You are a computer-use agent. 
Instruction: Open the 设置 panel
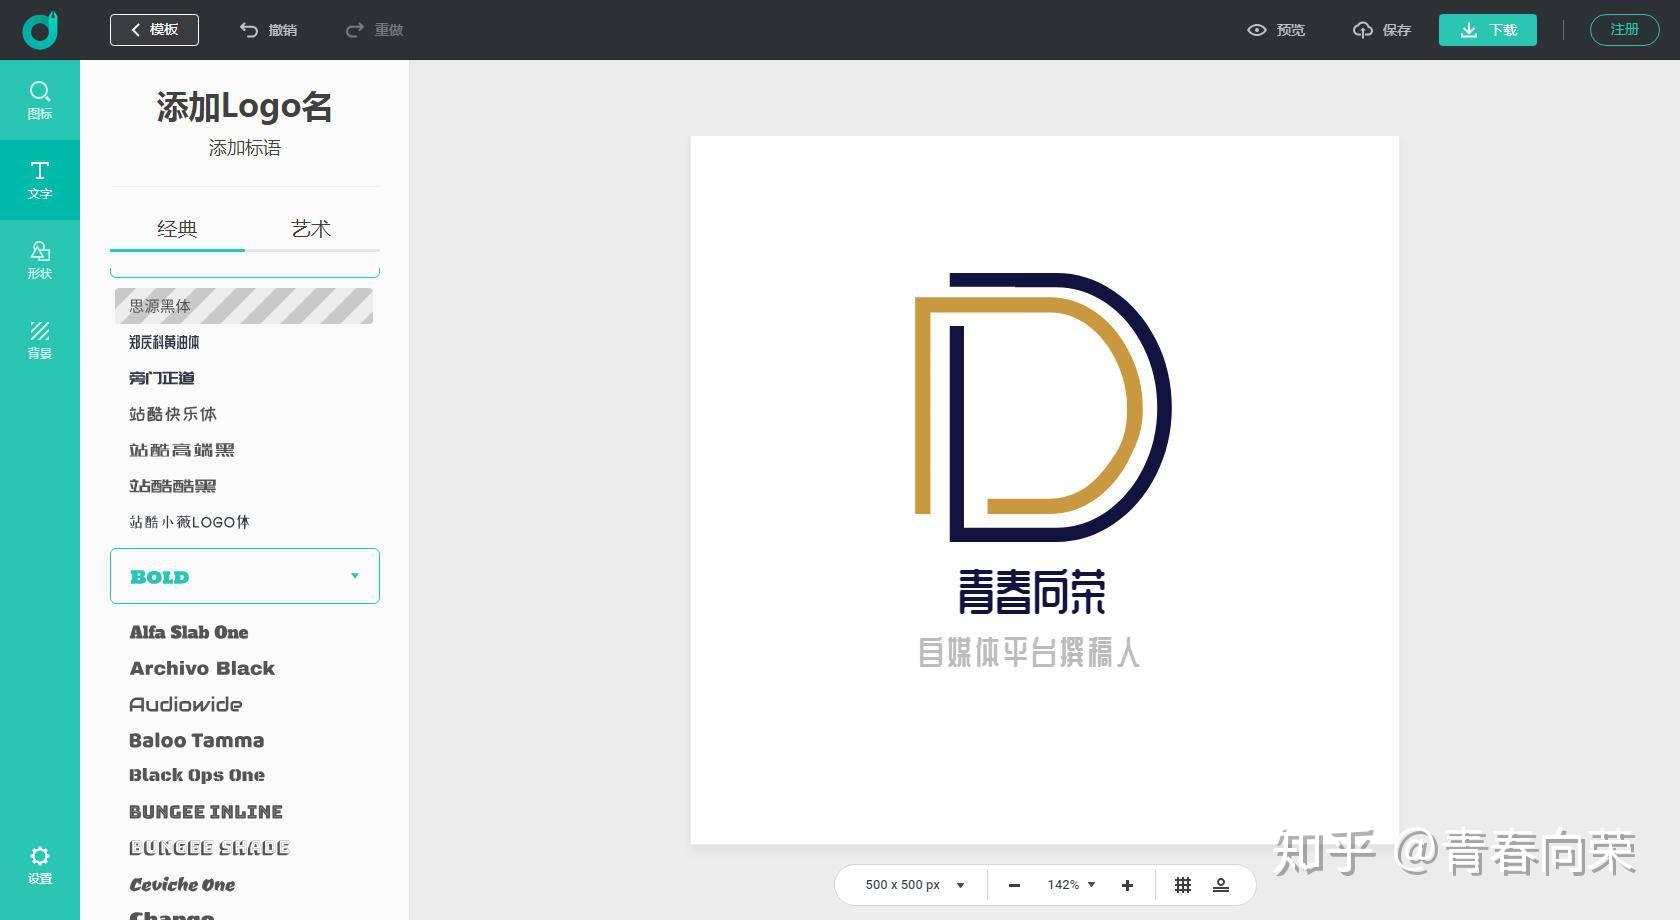click(39, 865)
